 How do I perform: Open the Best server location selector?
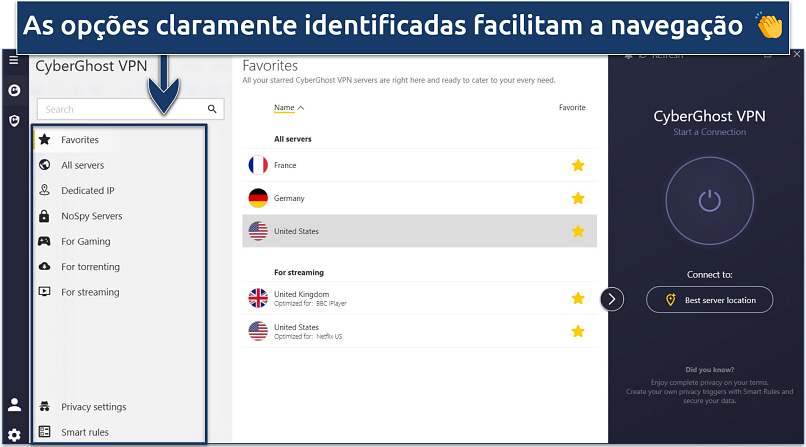click(x=709, y=299)
